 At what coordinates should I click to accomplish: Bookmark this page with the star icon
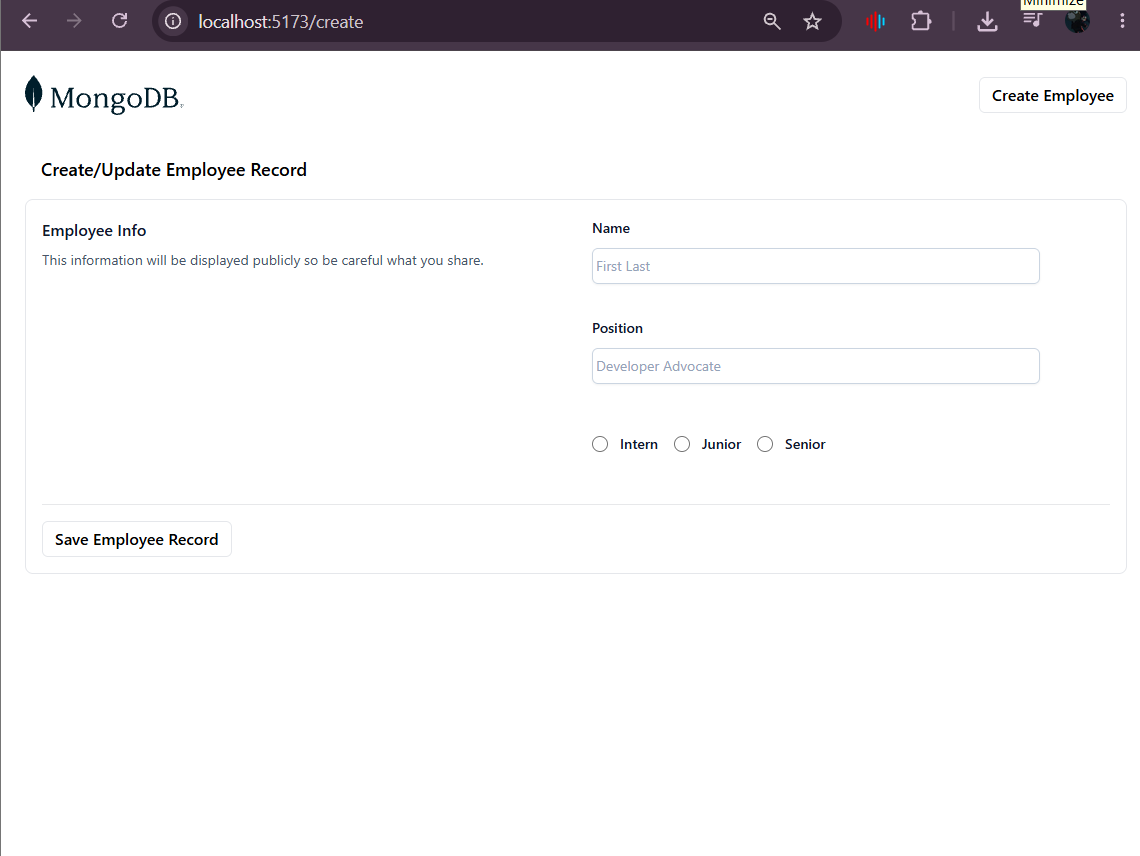(x=812, y=21)
